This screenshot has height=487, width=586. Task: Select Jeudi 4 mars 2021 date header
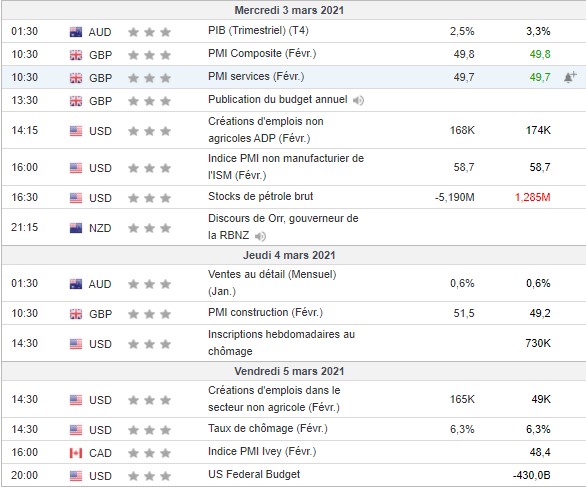point(289,255)
